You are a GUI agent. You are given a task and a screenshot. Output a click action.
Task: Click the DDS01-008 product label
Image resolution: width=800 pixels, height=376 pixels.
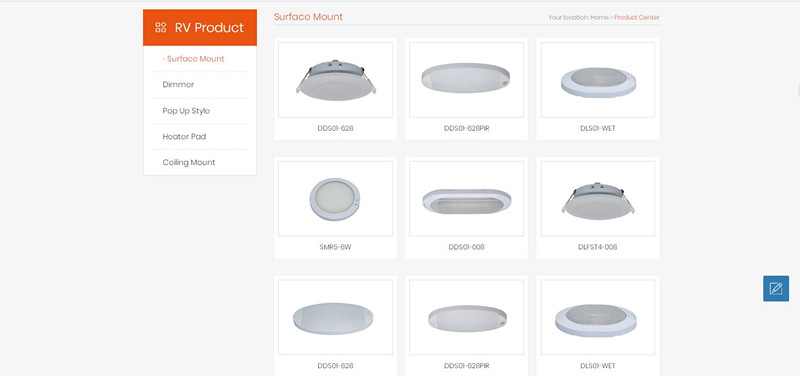pyautogui.click(x=466, y=247)
